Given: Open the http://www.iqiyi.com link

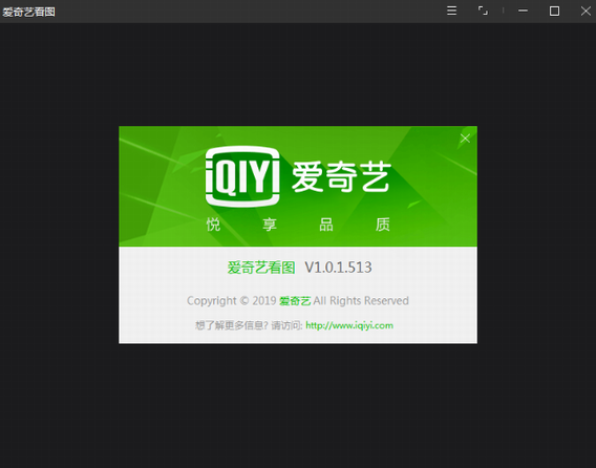Looking at the screenshot, I should (349, 325).
